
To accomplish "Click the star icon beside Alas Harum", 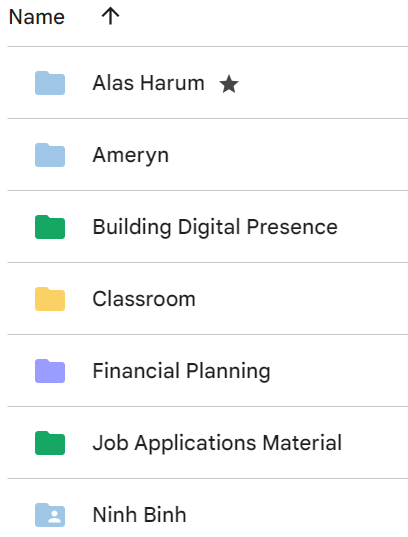I will 229,84.
